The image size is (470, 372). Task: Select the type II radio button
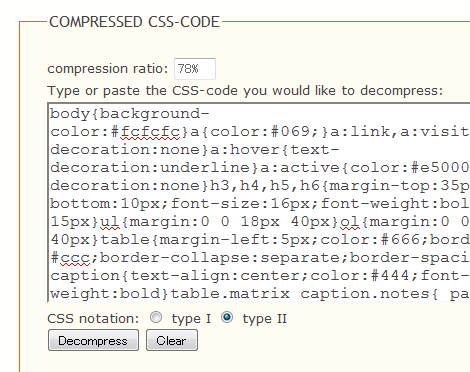[x=227, y=317]
